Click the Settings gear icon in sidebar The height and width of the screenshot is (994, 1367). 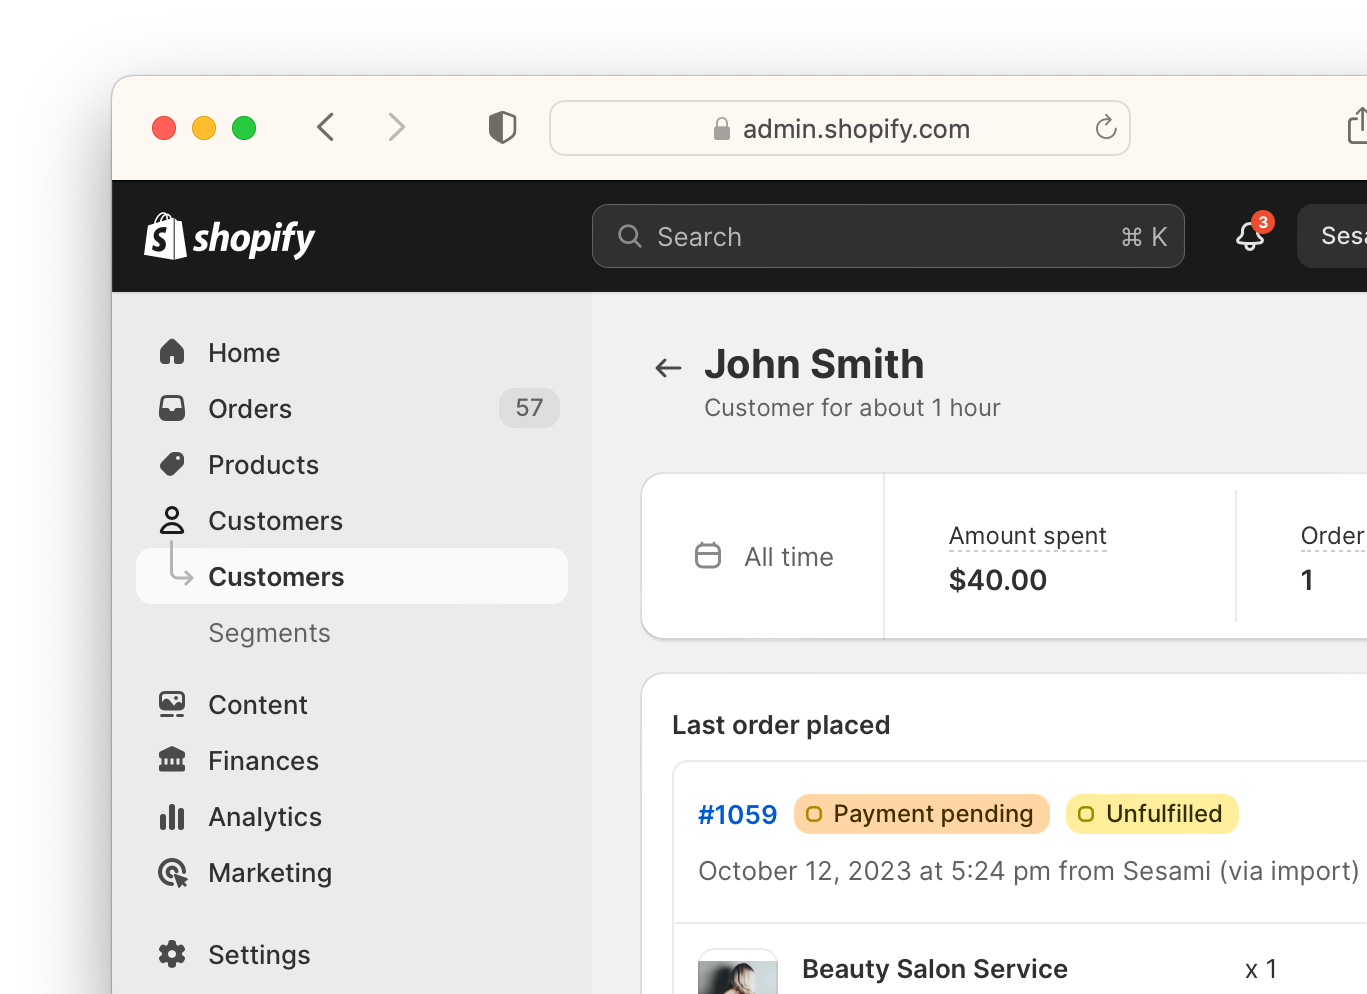click(x=172, y=954)
